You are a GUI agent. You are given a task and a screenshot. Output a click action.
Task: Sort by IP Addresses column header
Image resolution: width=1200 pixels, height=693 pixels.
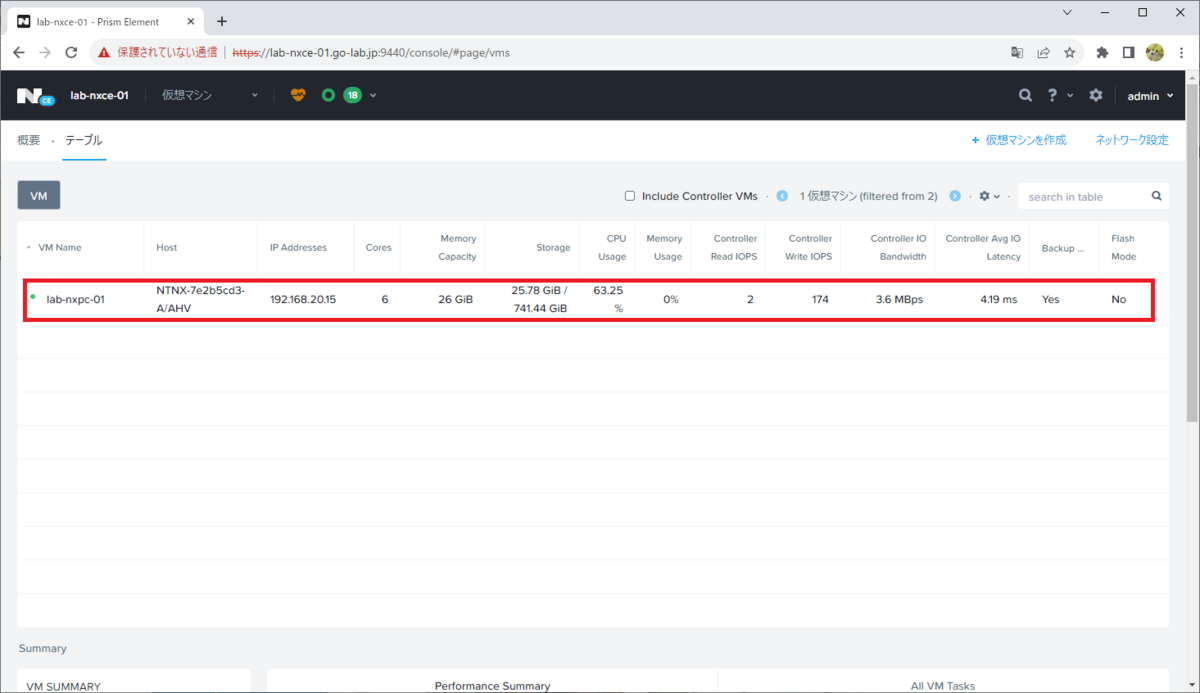click(297, 247)
